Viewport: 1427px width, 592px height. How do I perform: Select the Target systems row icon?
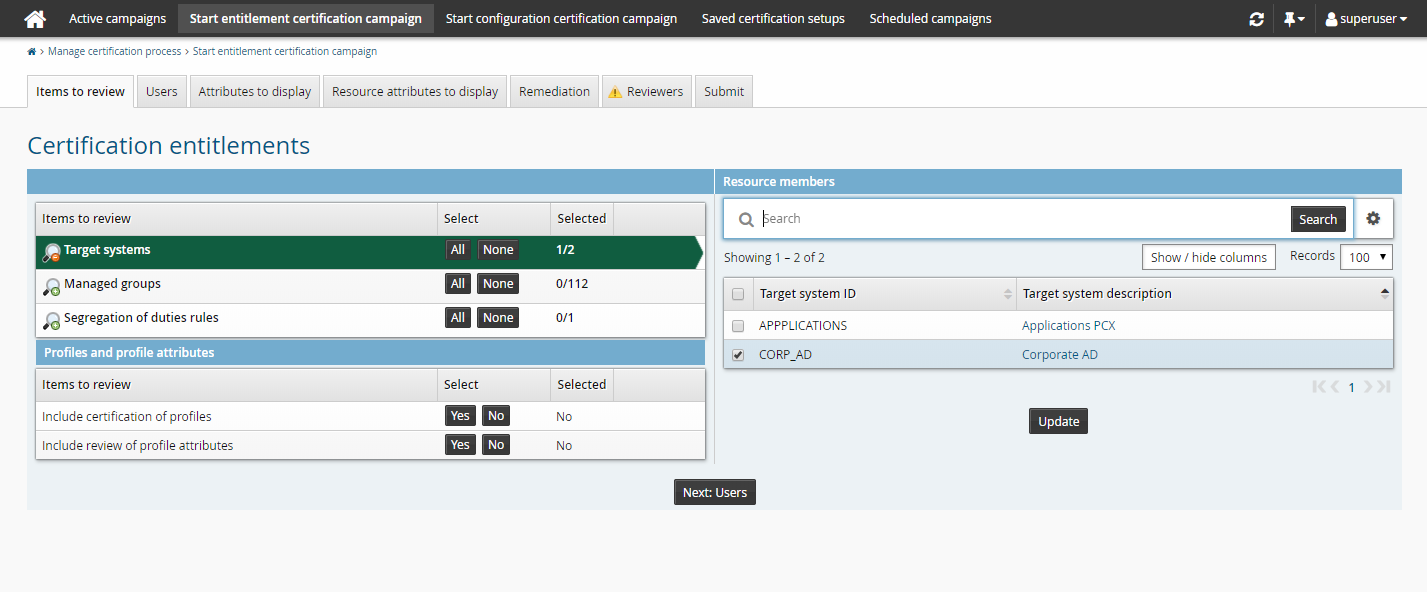pos(52,253)
